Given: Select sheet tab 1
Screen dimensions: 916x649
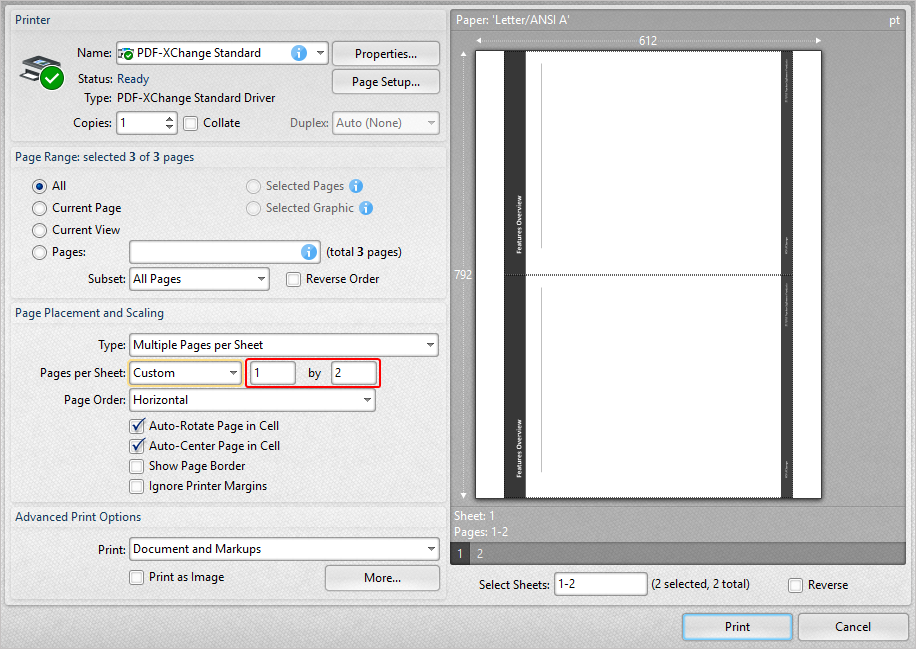Looking at the screenshot, I should (459, 552).
